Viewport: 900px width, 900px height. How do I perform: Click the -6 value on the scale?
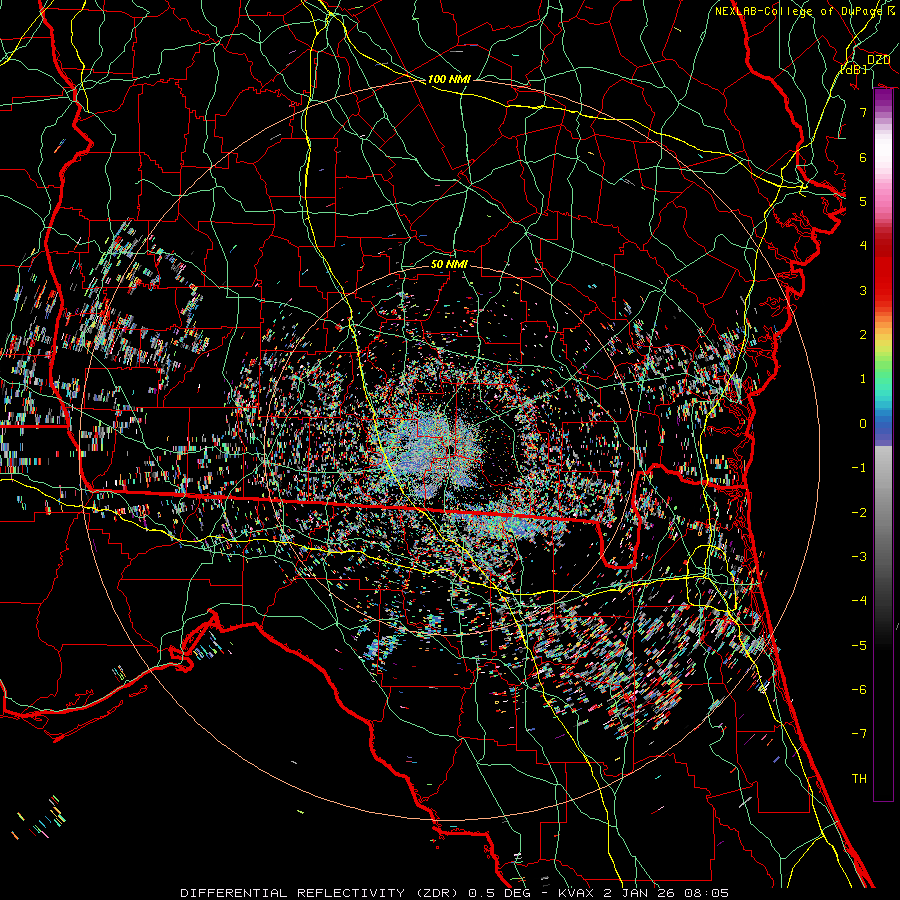(859, 690)
